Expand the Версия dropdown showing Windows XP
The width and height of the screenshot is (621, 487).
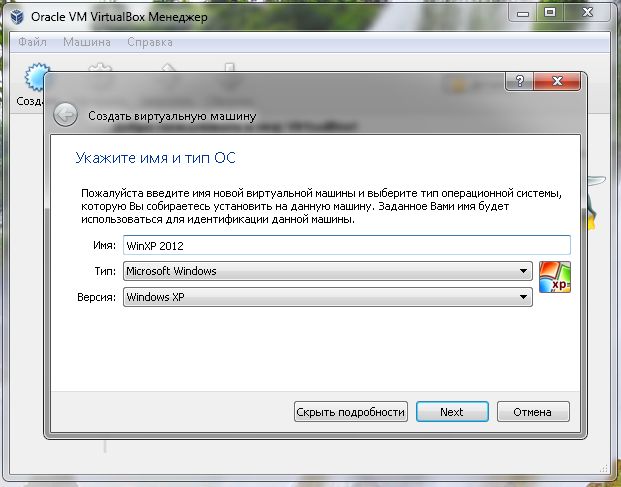327,298
